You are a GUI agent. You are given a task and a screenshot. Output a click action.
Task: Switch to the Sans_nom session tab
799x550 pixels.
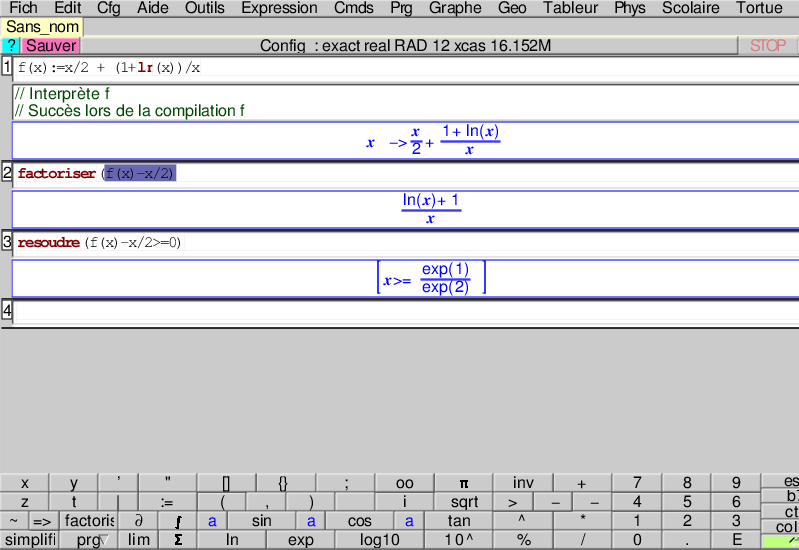(43, 27)
